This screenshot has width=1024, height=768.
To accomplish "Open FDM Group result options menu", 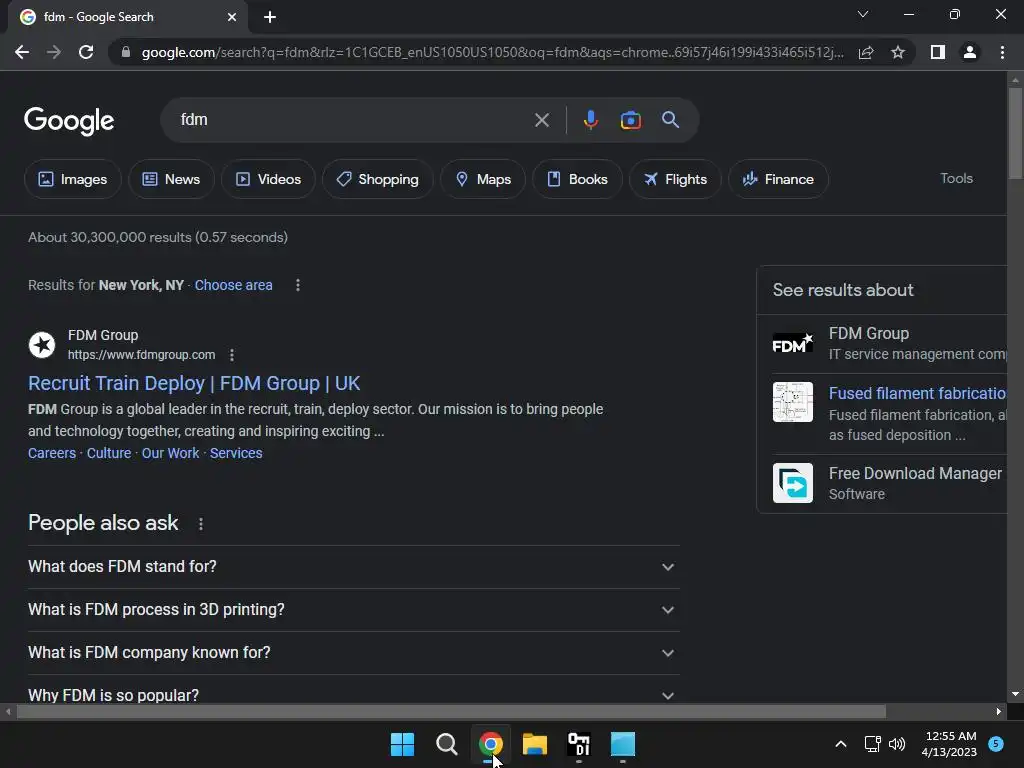I will click(232, 355).
